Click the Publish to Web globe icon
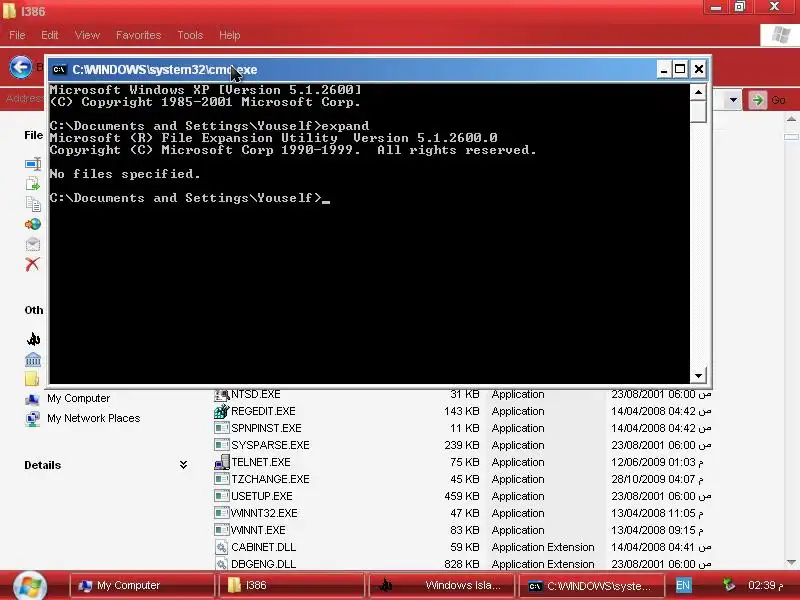This screenshot has width=800, height=600. 33,224
